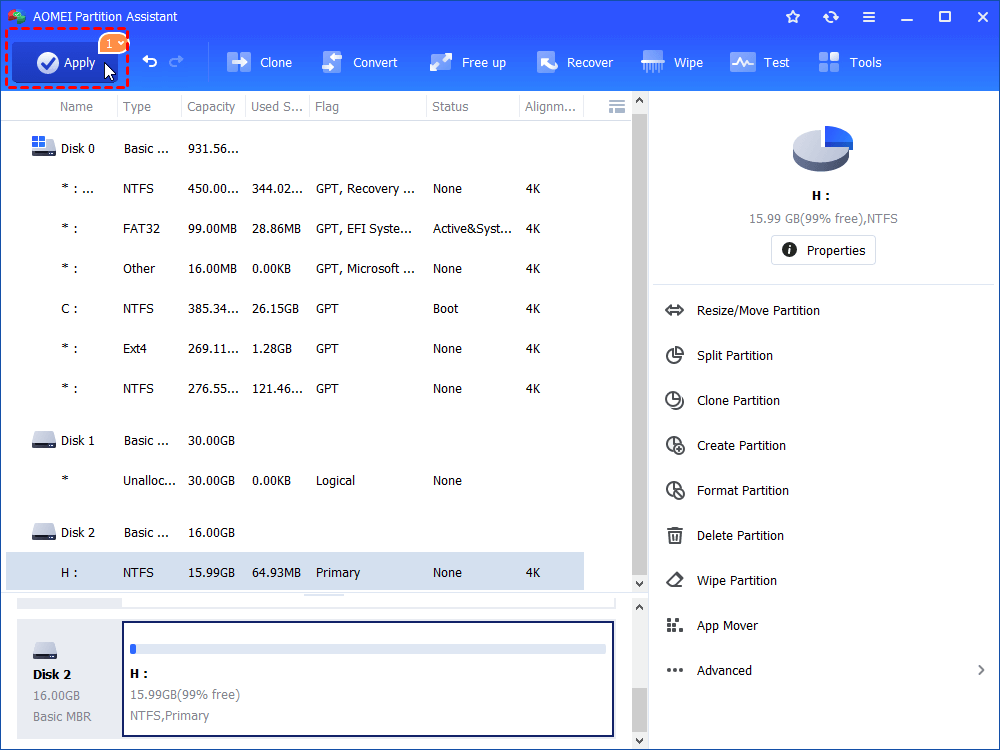Click the H: usage bar in disk map
Screen dimensions: 1000x750
(368, 649)
